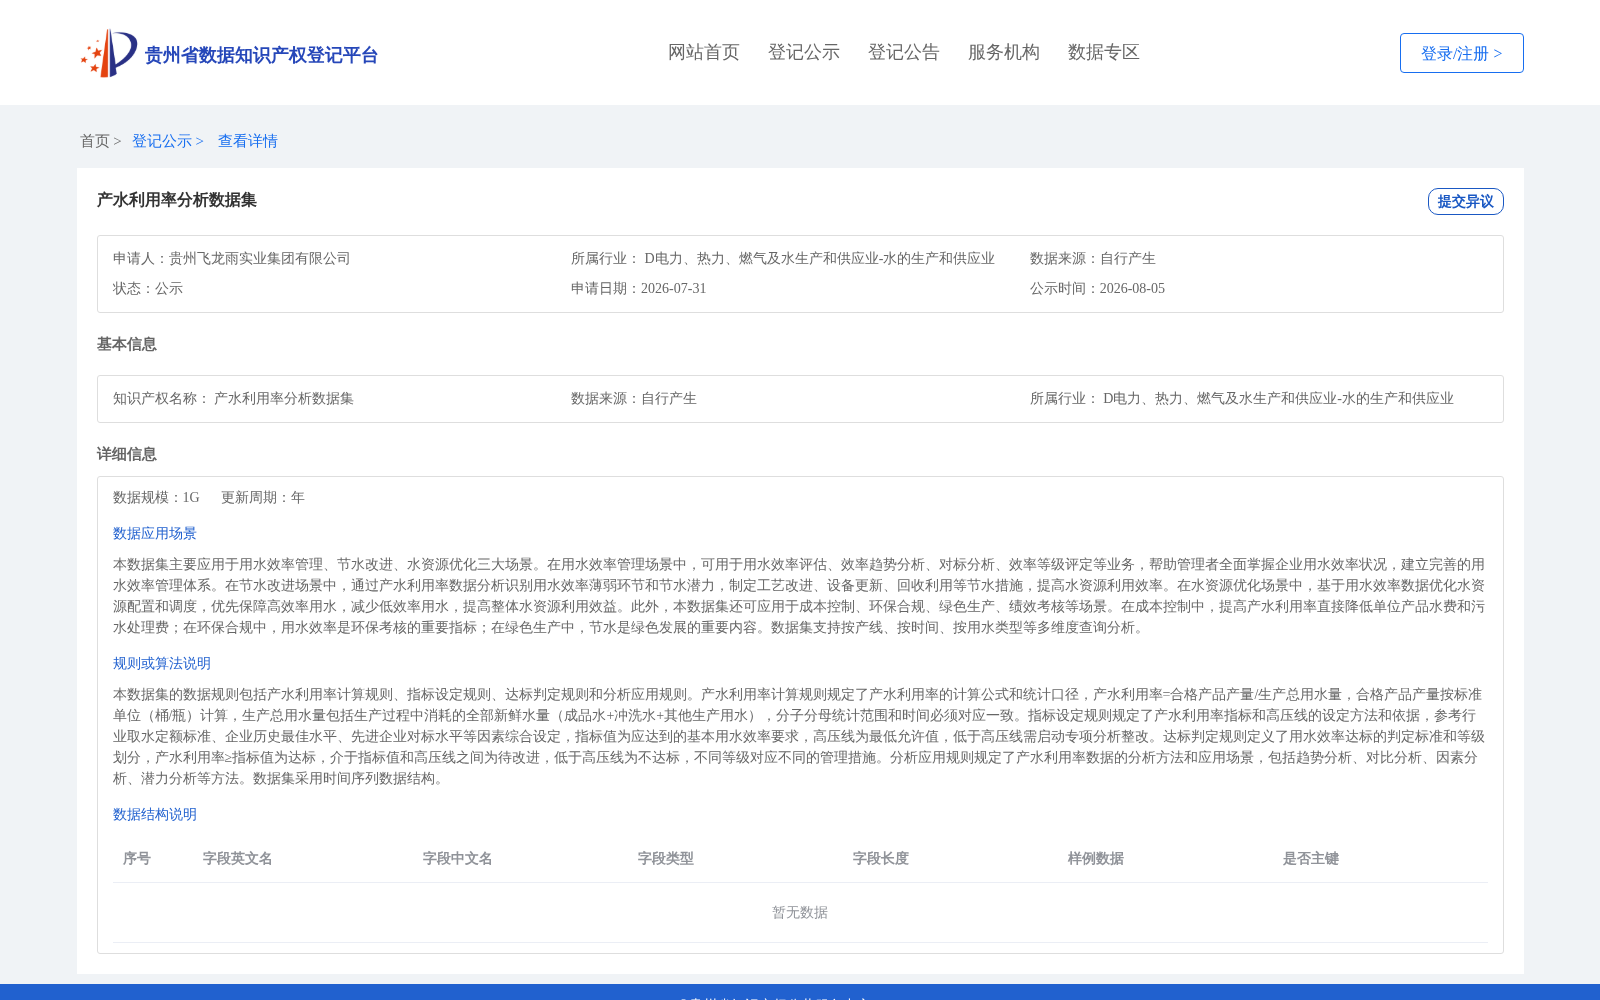1600x1000 pixels.
Task: Click the 数据结构说明 subheading
Action: [x=155, y=814]
